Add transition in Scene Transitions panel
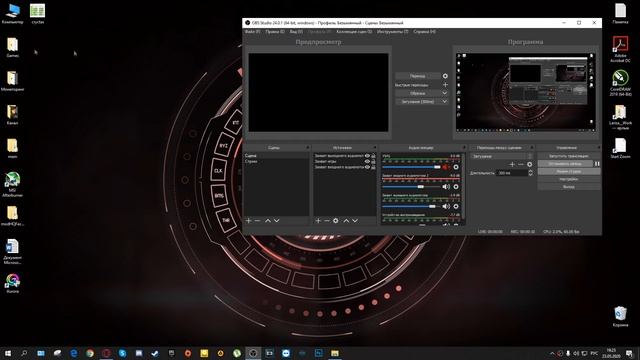This screenshot has height=360, width=640. tap(512, 164)
